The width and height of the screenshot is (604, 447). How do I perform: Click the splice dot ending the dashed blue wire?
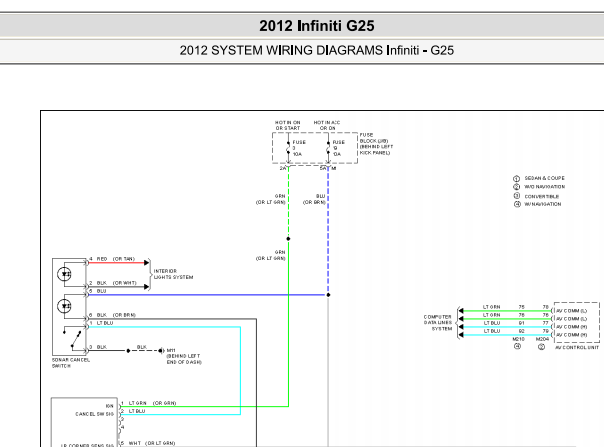point(328,295)
